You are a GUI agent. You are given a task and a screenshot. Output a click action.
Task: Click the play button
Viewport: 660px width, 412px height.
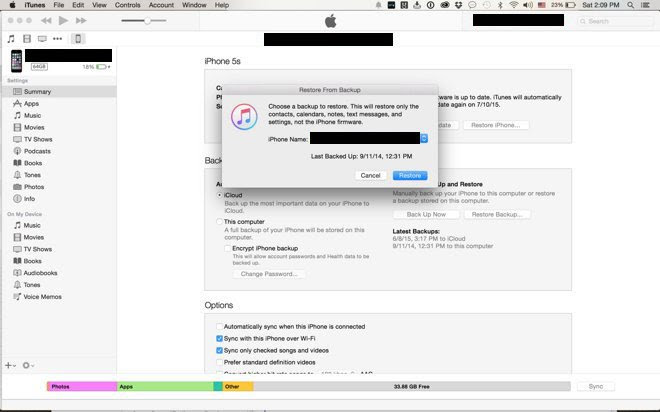click(x=63, y=20)
